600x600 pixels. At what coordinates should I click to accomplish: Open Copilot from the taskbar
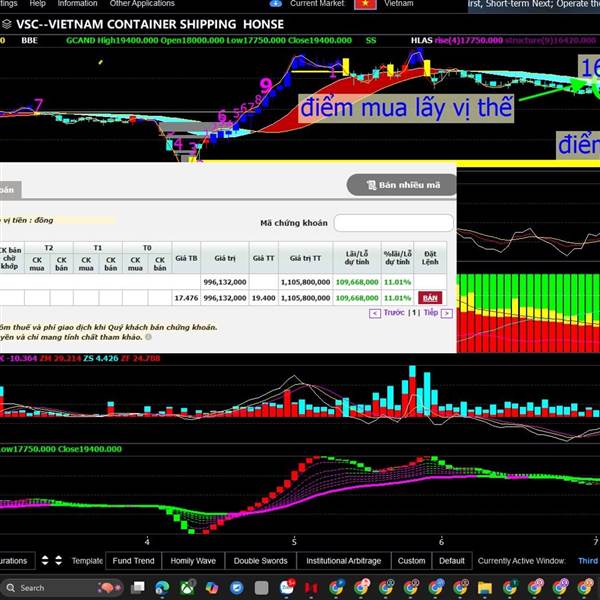pyautogui.click(x=212, y=587)
